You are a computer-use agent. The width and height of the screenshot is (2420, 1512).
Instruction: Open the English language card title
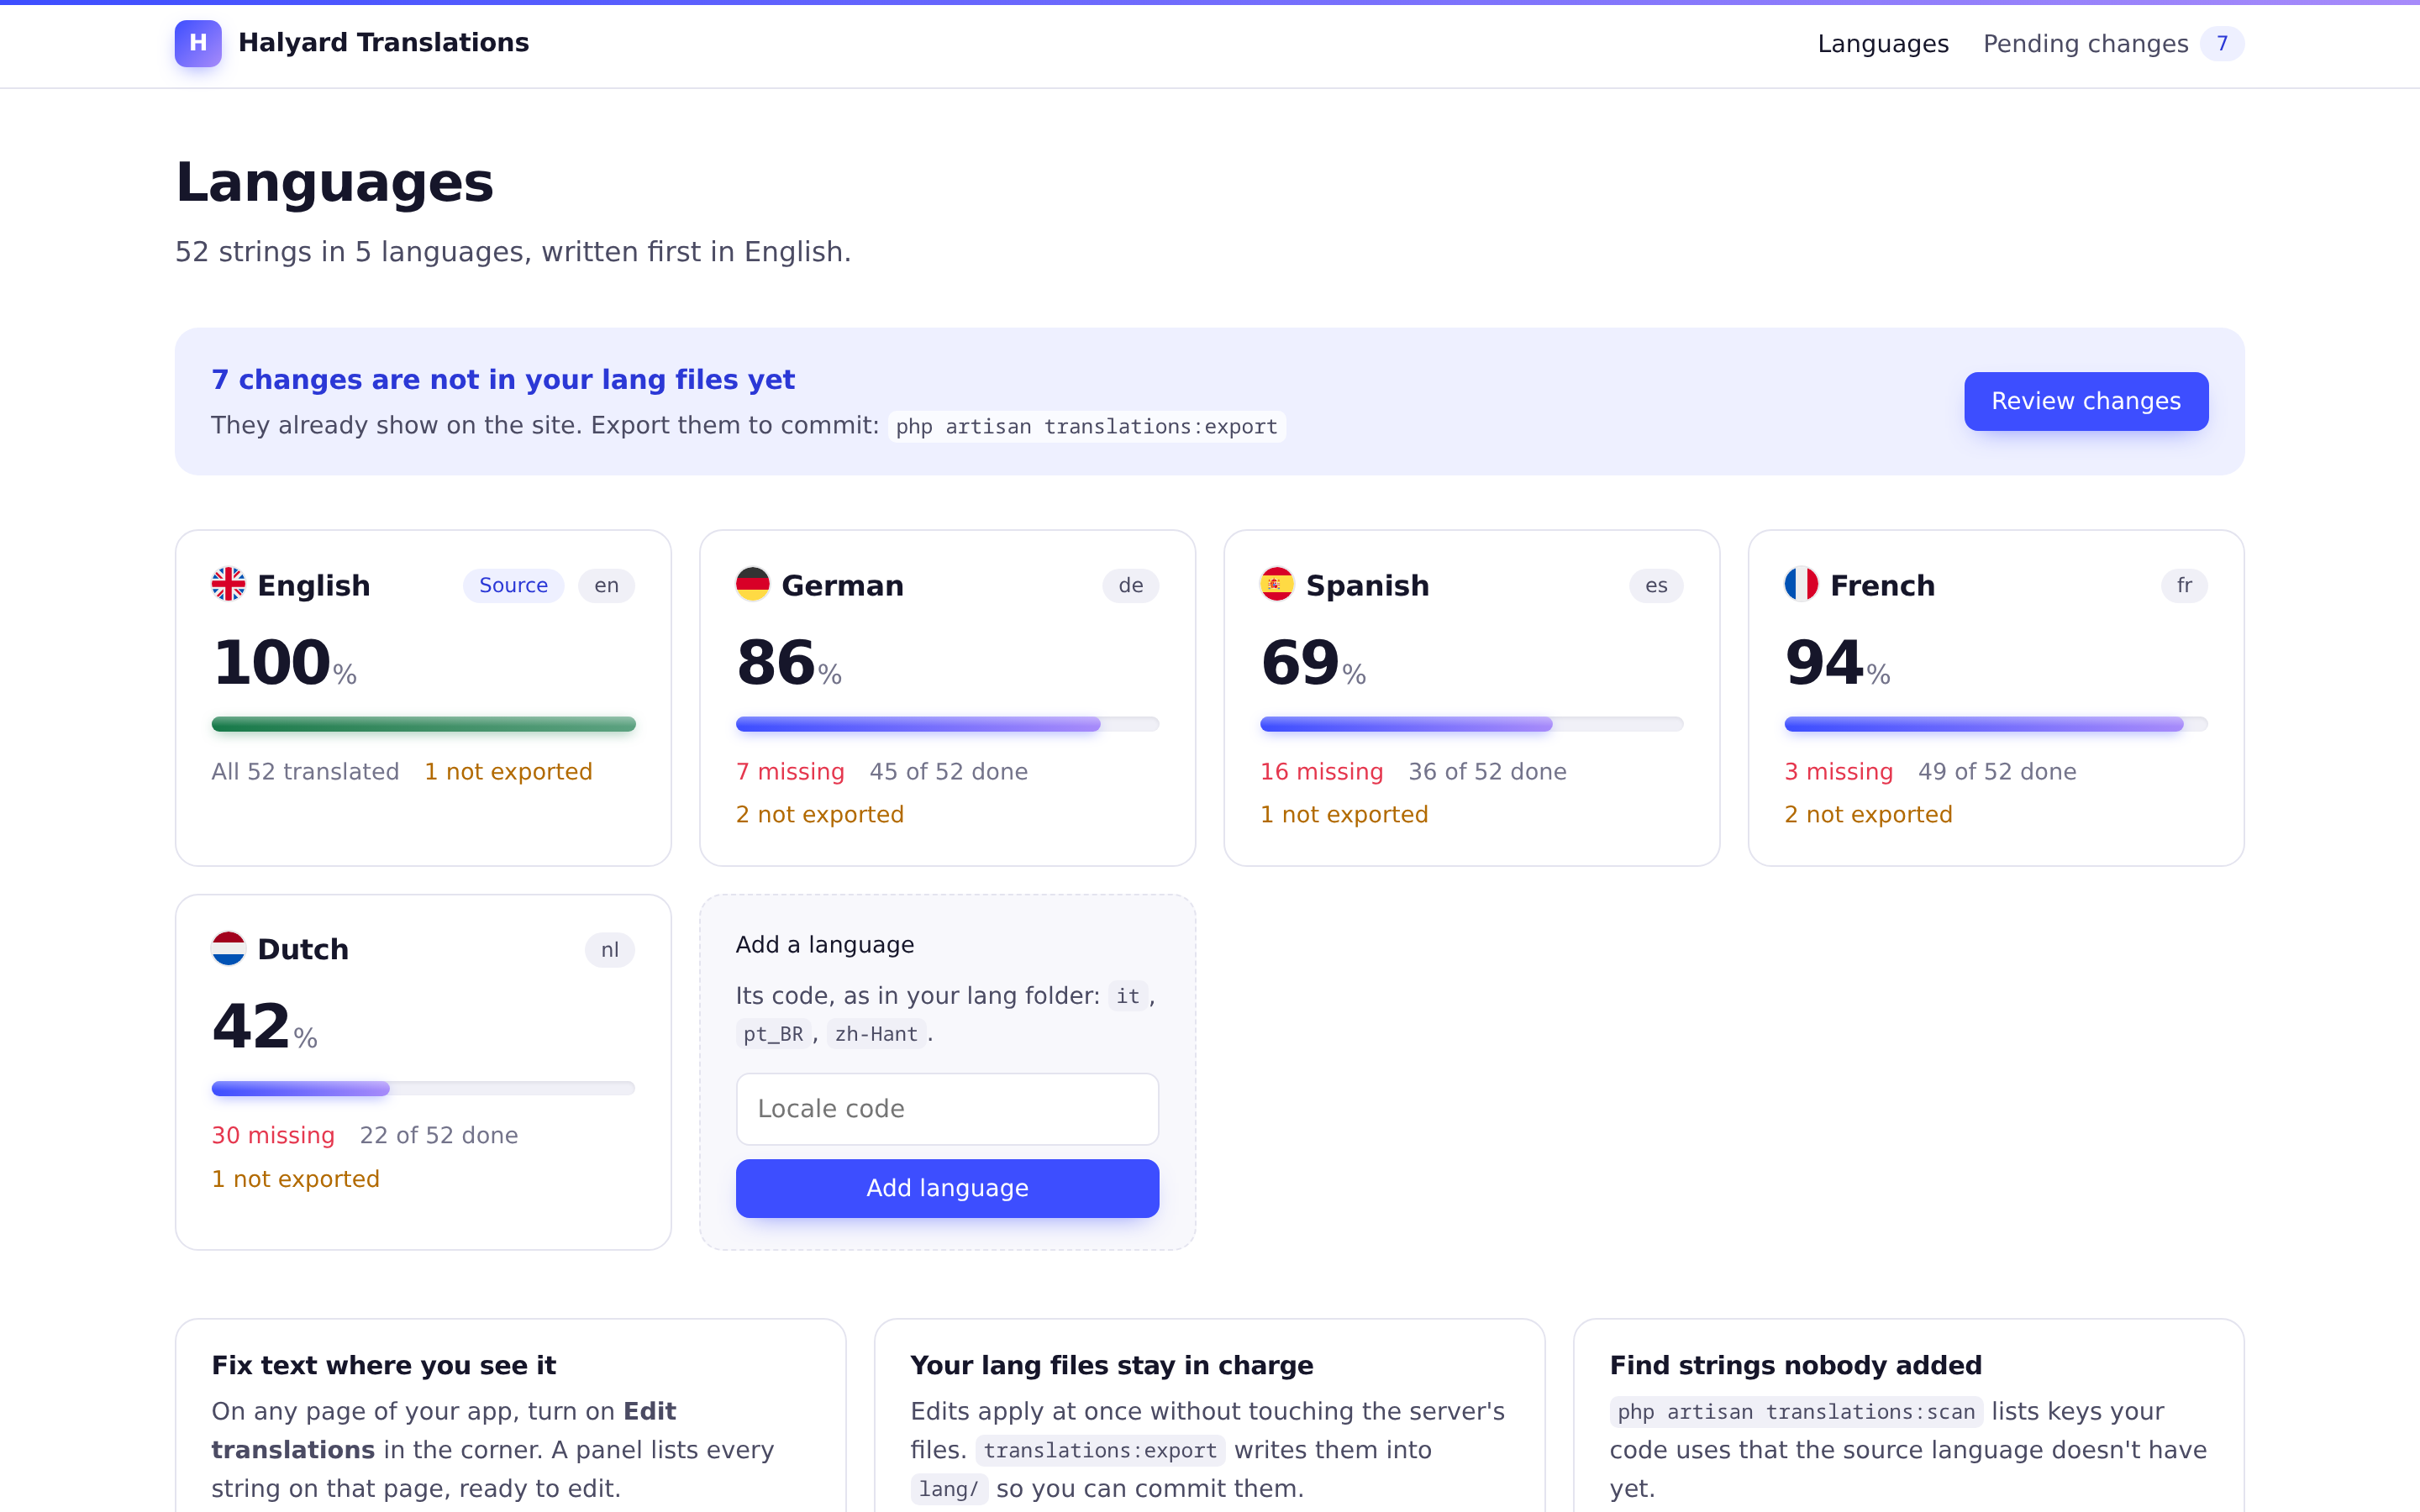(314, 585)
